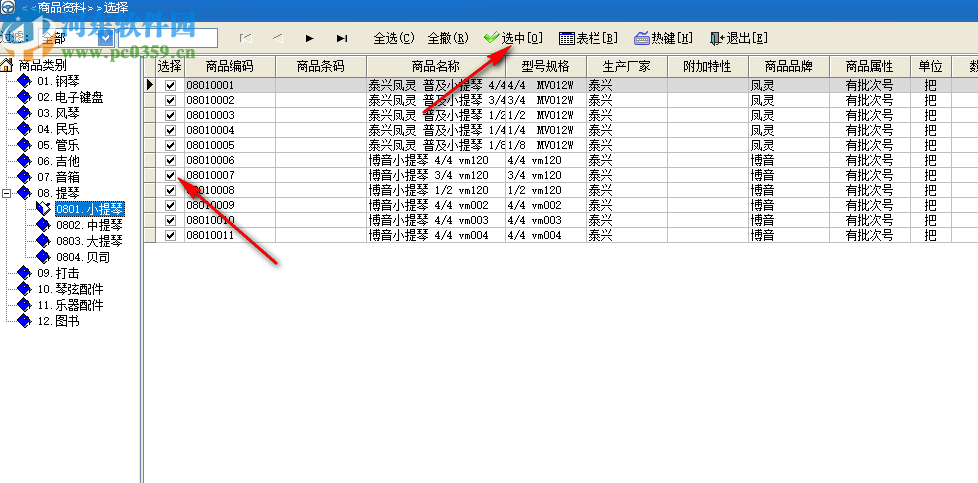
Task: Select 05.管乐 category
Action: [58, 145]
